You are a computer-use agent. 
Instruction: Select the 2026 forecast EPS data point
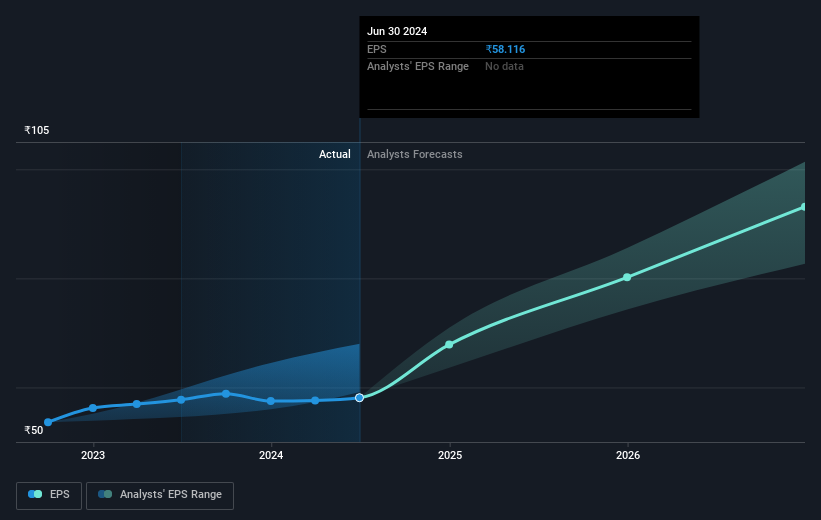tap(627, 277)
